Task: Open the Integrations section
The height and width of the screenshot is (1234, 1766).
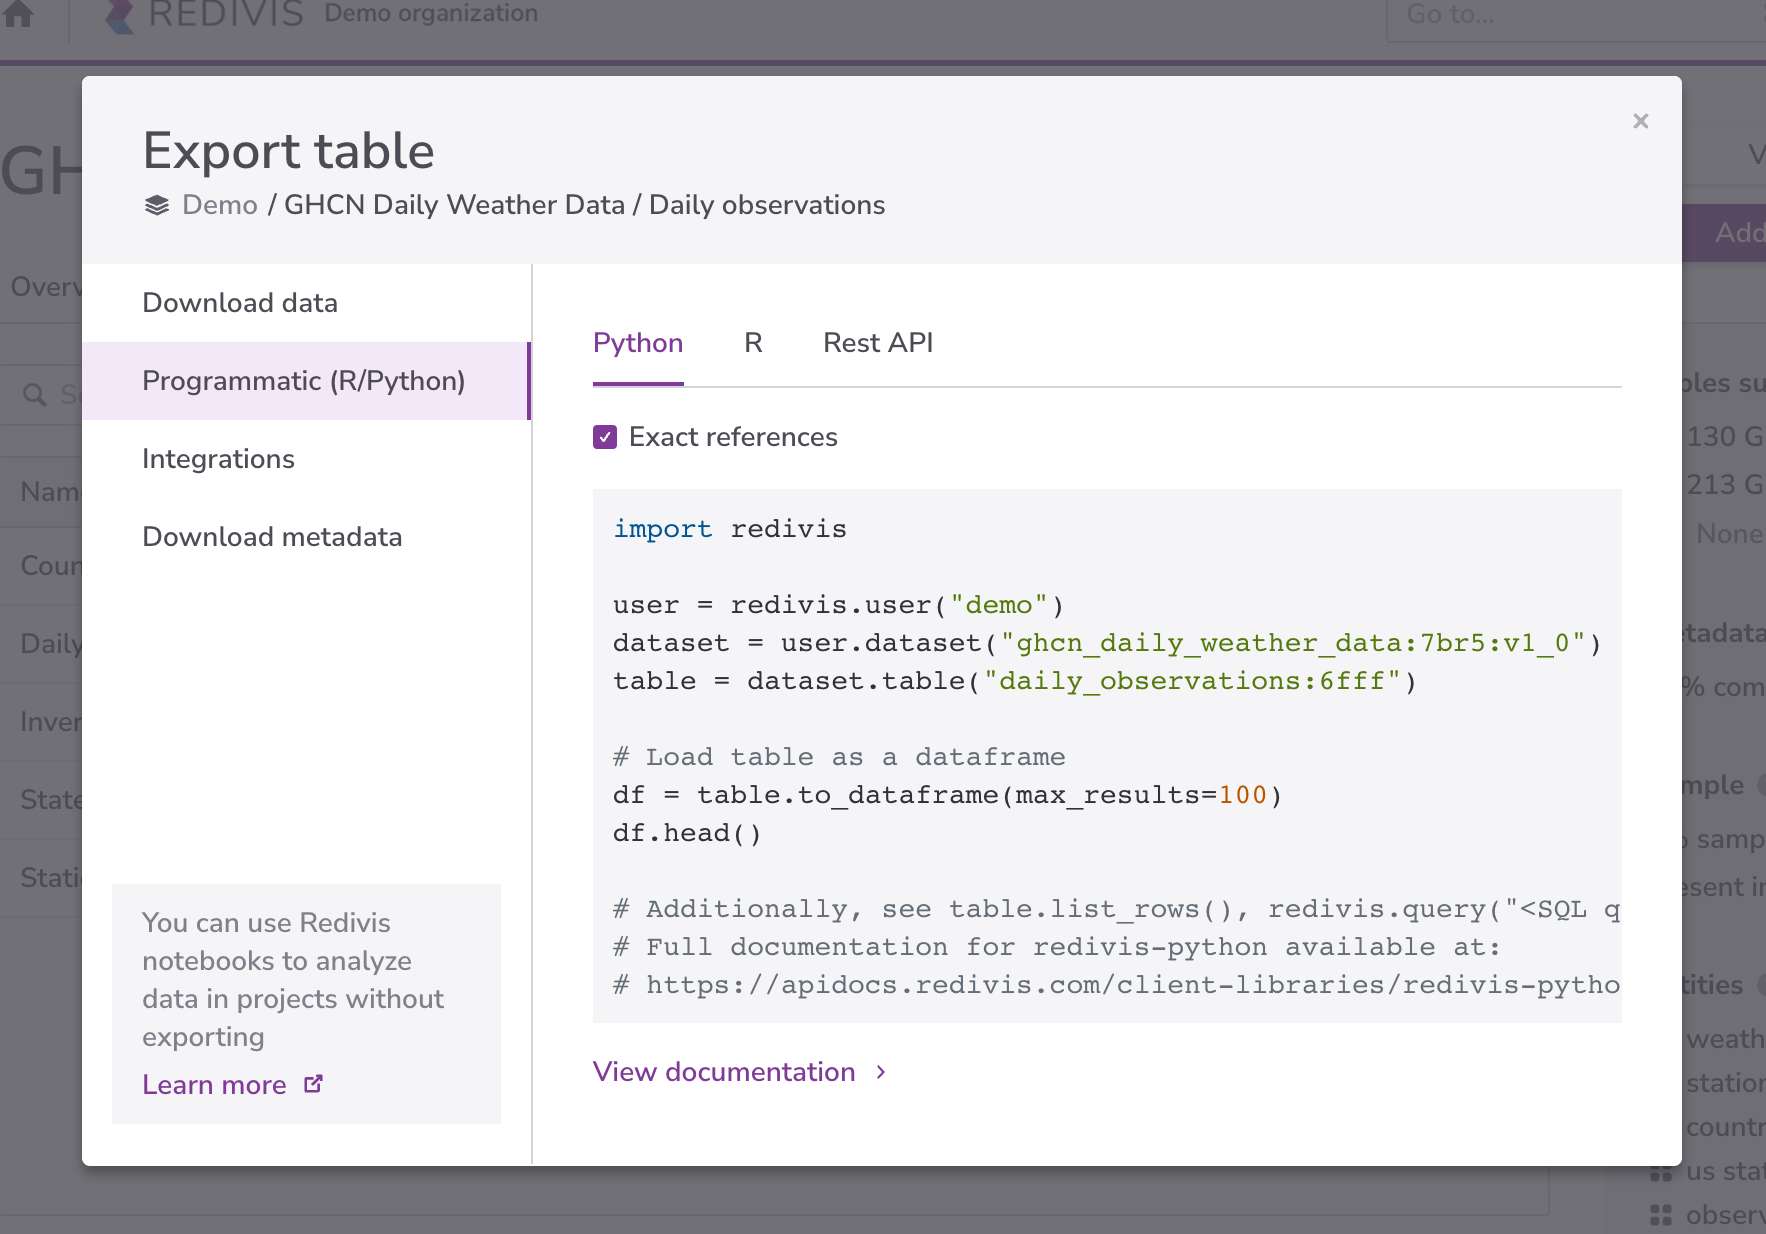Action: [x=218, y=459]
